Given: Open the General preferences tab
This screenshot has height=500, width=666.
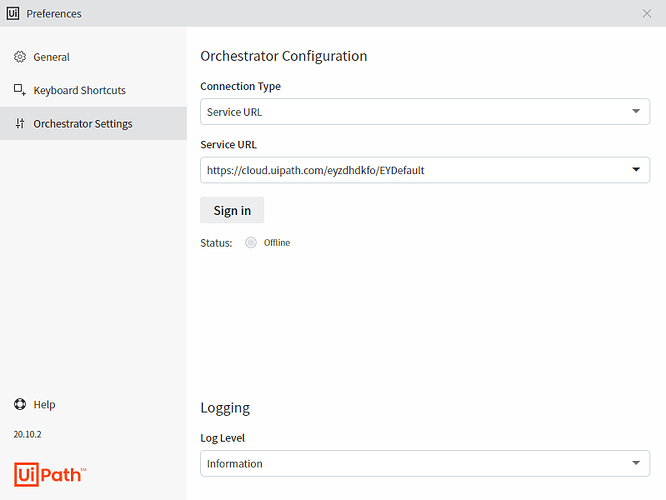Looking at the screenshot, I should (x=93, y=57).
